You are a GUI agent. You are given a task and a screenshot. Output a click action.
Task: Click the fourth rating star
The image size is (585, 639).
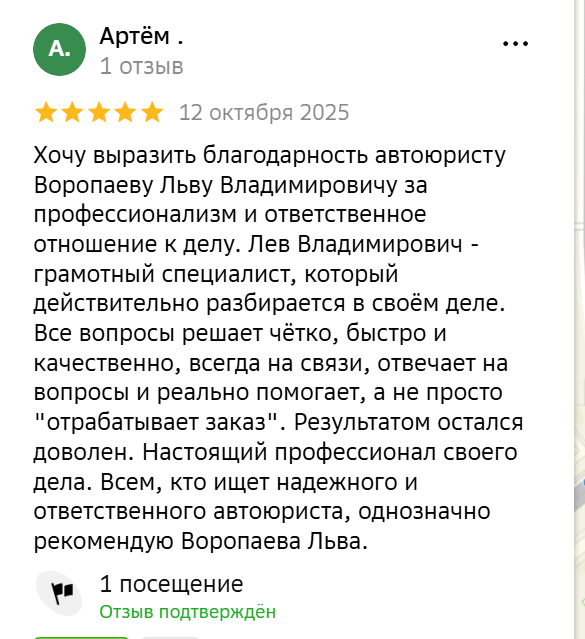point(126,112)
